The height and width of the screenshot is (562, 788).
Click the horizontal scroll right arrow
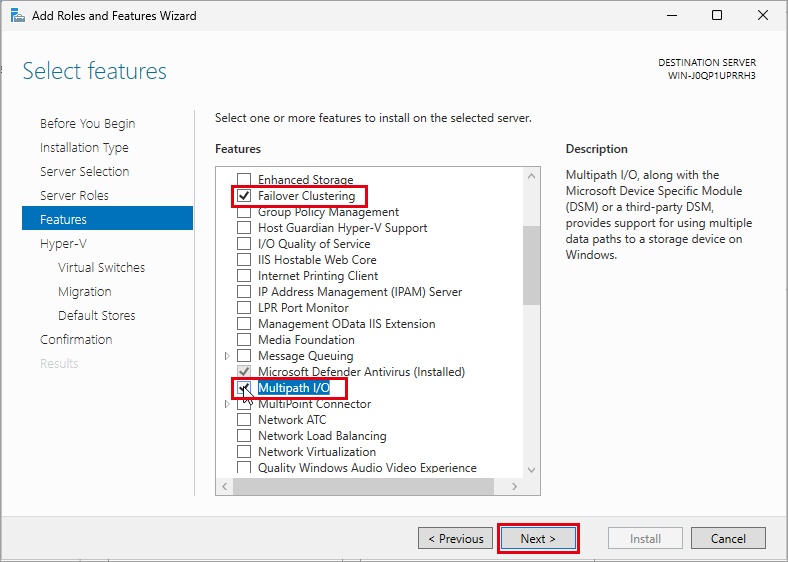(x=514, y=486)
